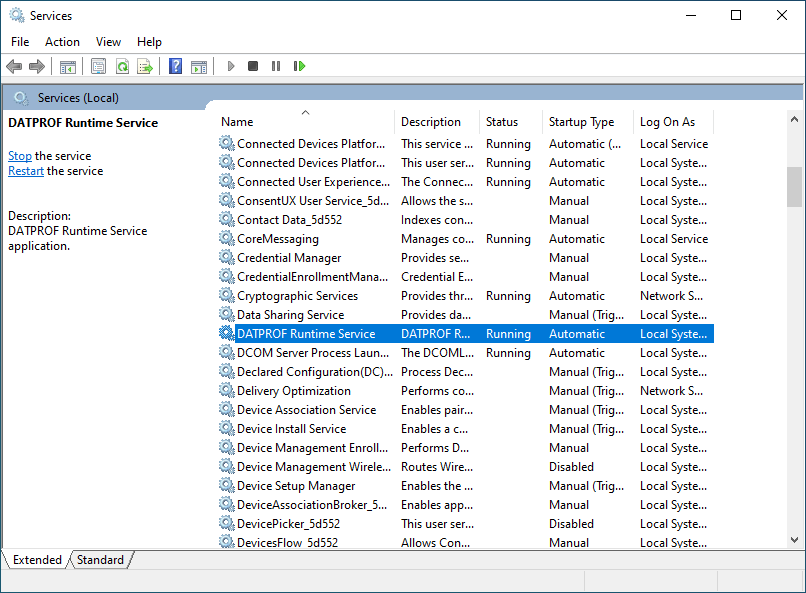Toggle the console tree visibility icon

click(67, 66)
